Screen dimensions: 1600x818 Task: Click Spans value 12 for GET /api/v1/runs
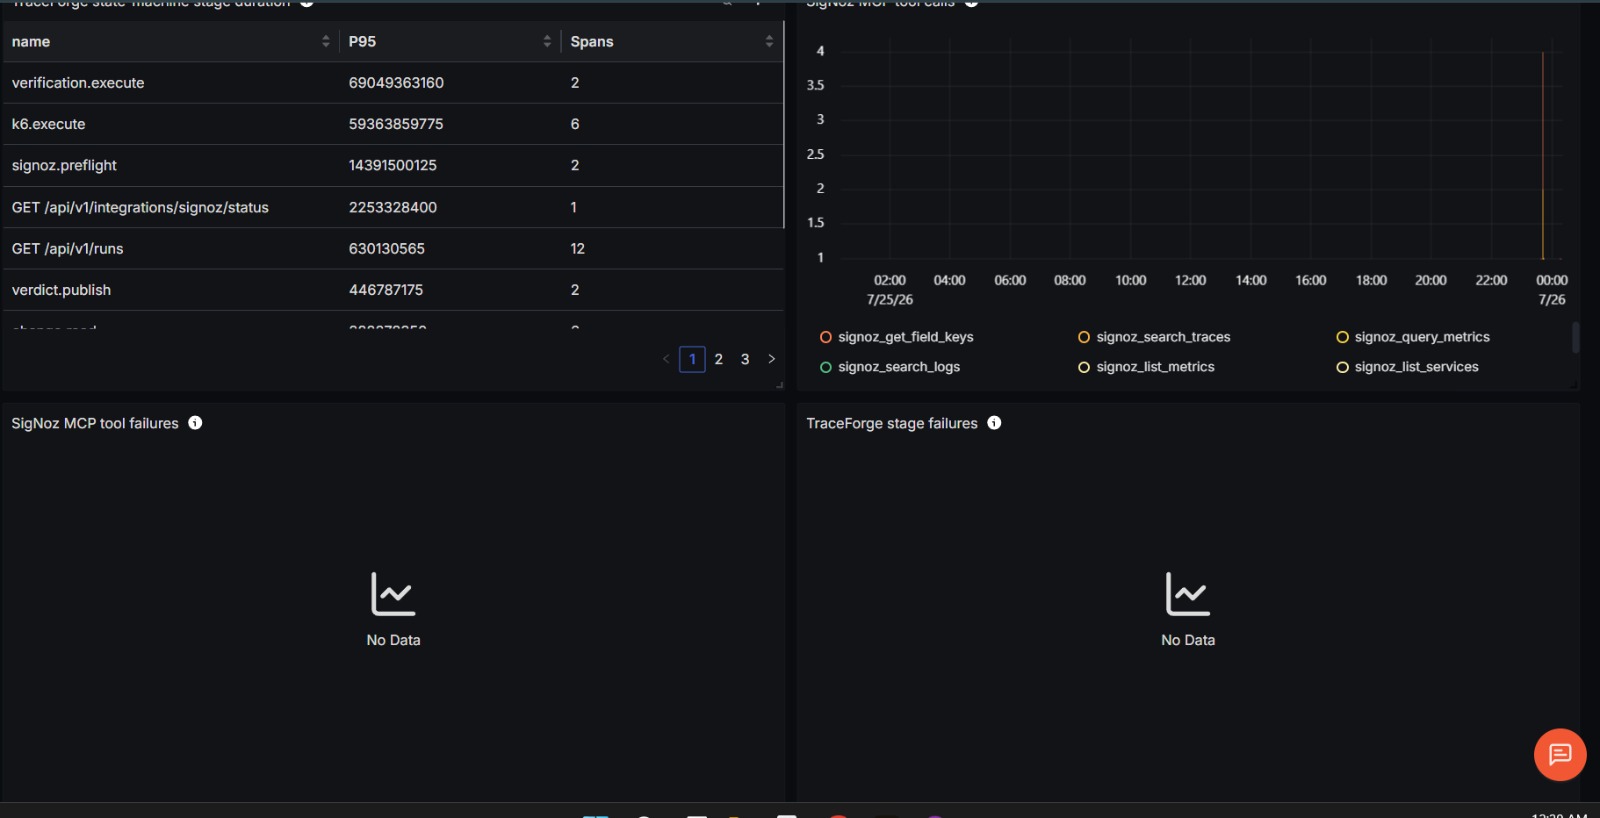(577, 248)
